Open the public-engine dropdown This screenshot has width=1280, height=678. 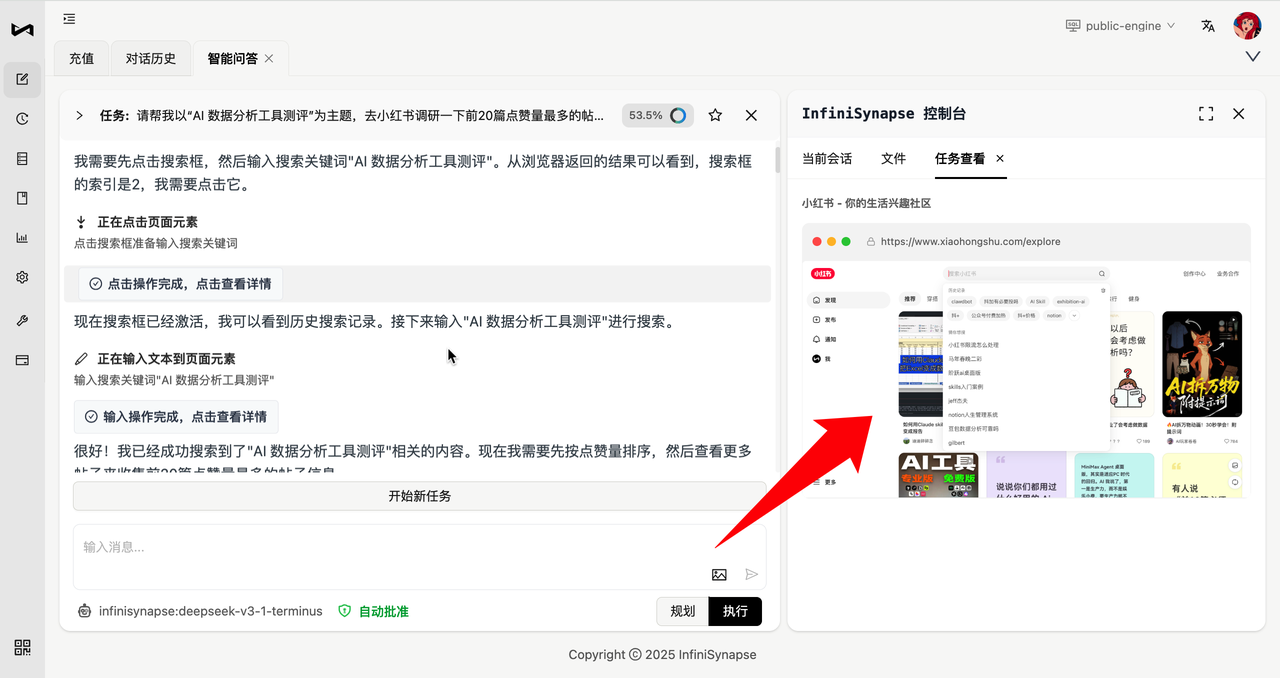(1120, 26)
